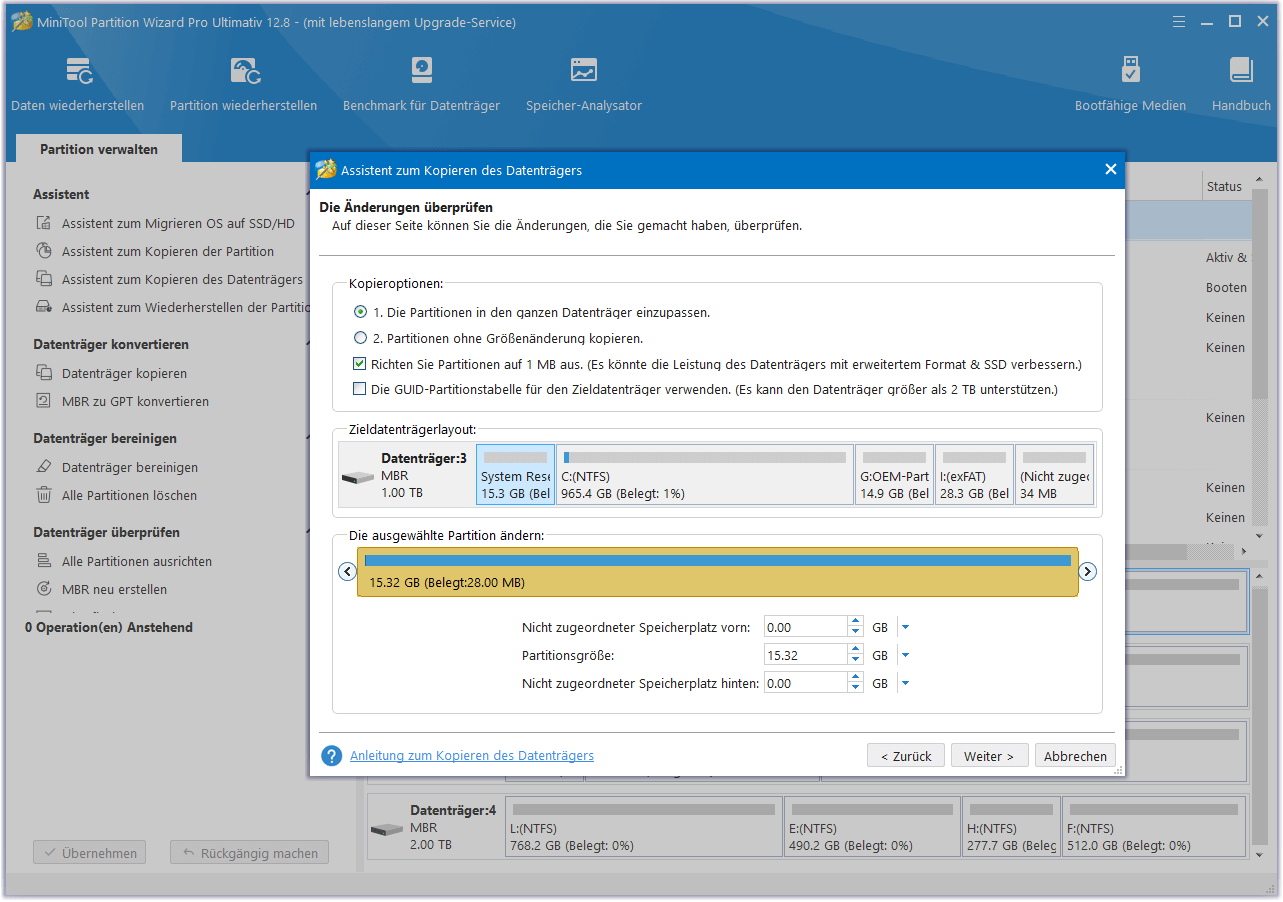The height and width of the screenshot is (902, 1283).
Task: Click Abbrechen button
Action: pyautogui.click(x=1075, y=756)
